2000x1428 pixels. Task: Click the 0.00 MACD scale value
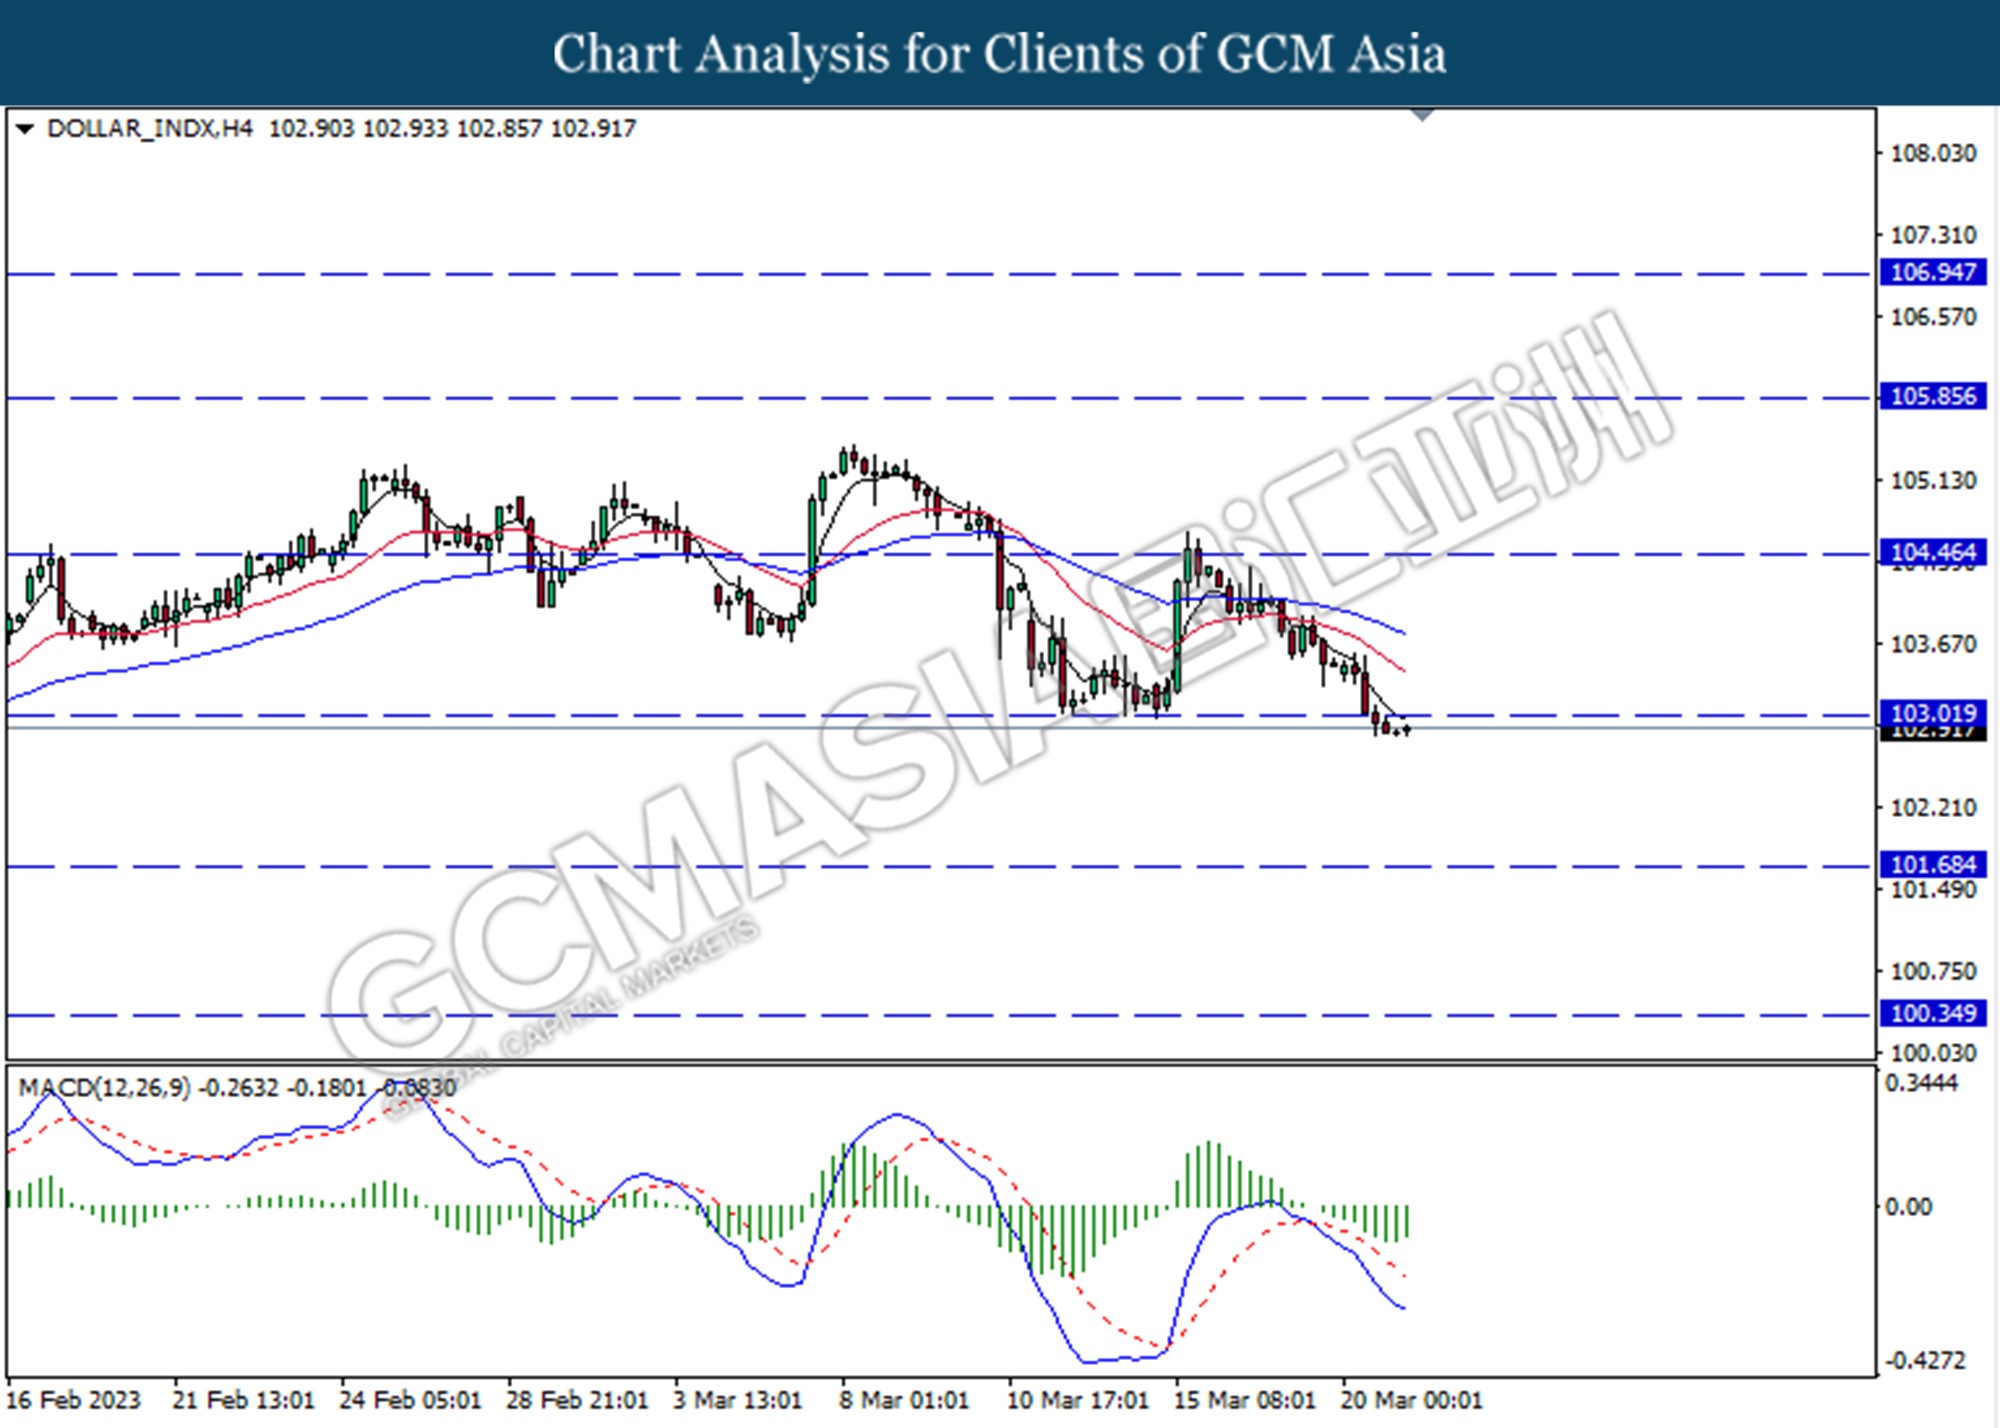pos(1908,1207)
